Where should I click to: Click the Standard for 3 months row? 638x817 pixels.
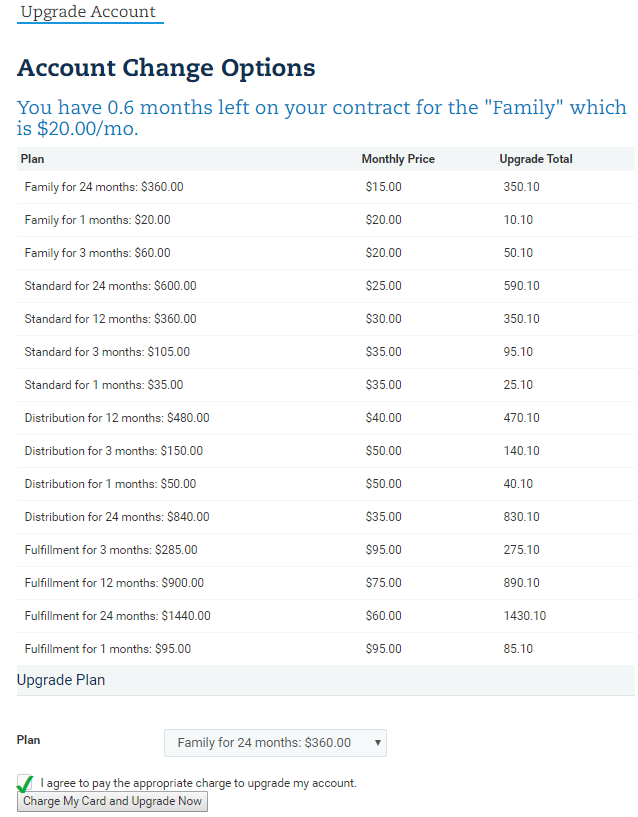click(x=107, y=352)
